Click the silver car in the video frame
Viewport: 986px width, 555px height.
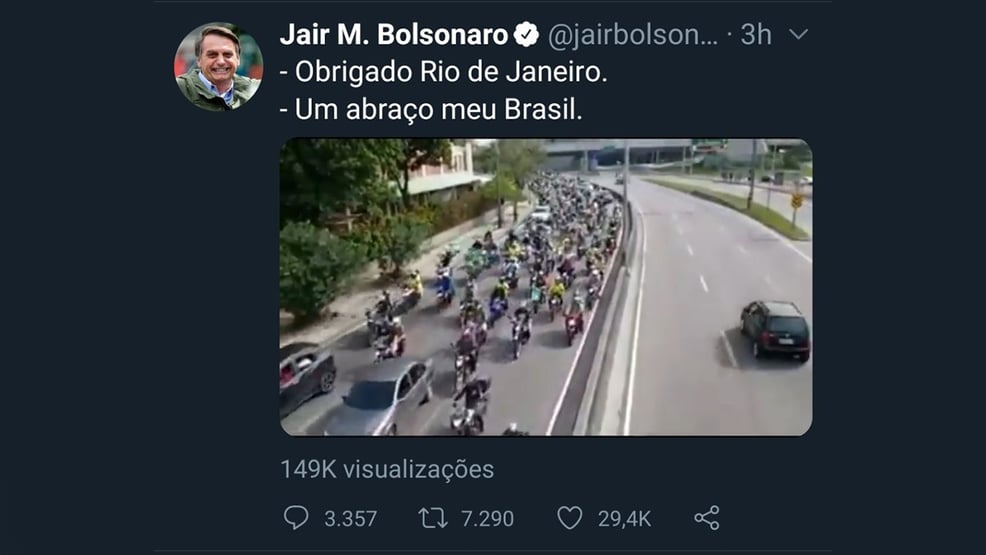point(379,397)
